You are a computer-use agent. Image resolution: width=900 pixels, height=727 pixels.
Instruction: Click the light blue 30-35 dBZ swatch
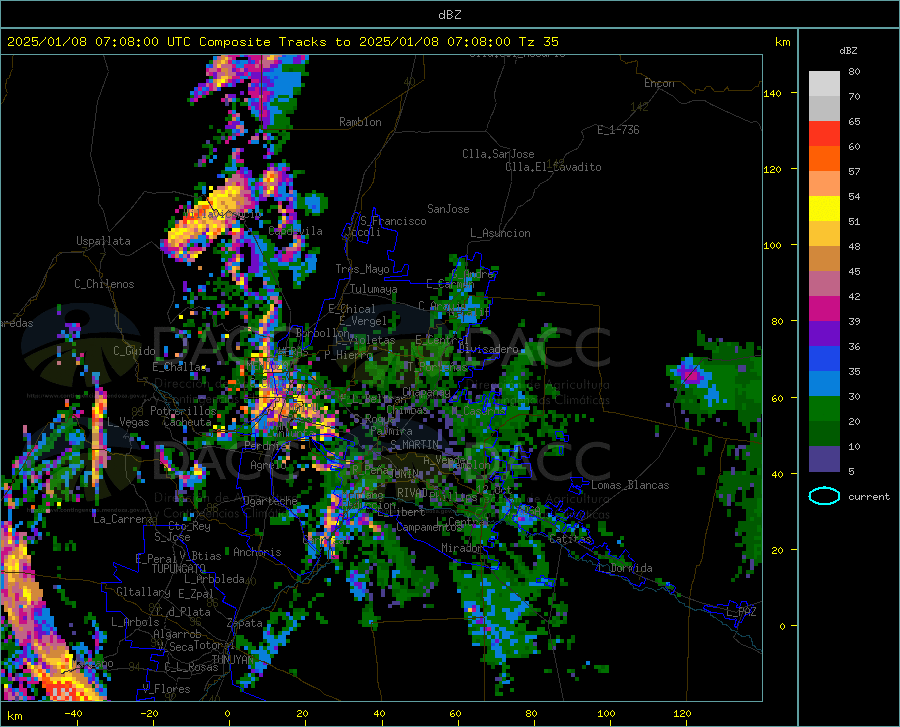click(x=824, y=384)
